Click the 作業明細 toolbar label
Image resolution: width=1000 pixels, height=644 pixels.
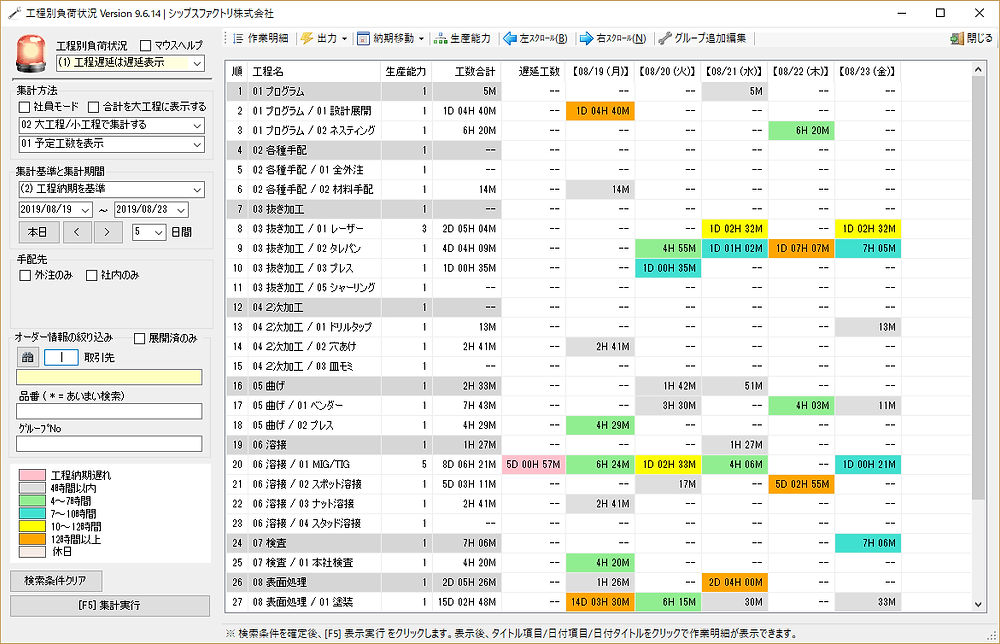pyautogui.click(x=268, y=38)
